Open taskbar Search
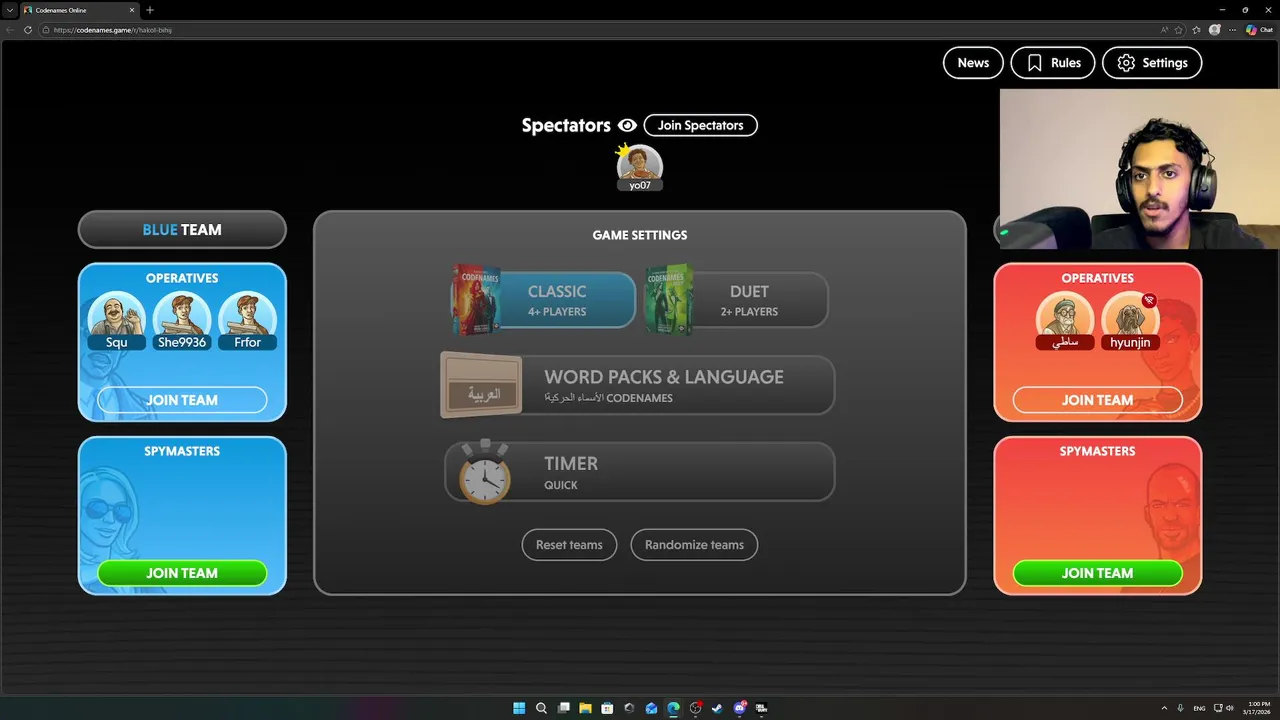The width and height of the screenshot is (1280, 720). pyautogui.click(x=541, y=708)
